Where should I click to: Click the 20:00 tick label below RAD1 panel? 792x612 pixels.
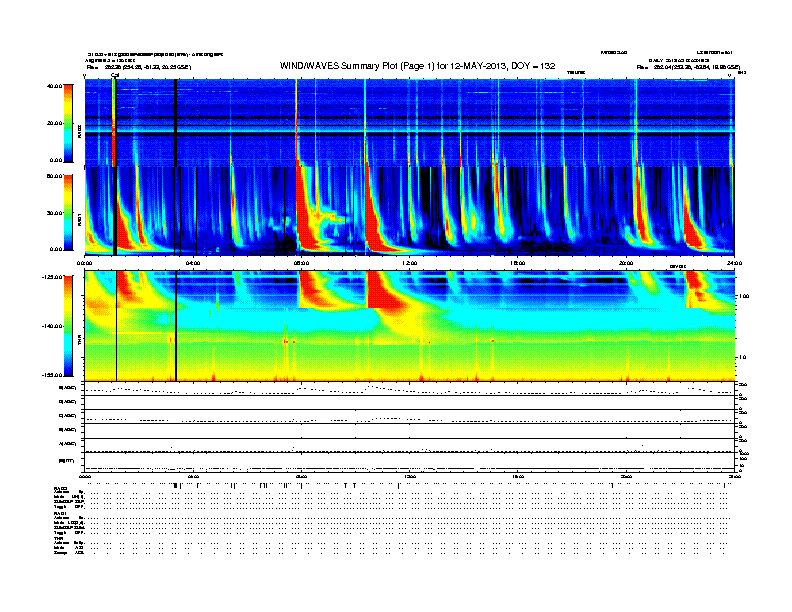(x=626, y=263)
